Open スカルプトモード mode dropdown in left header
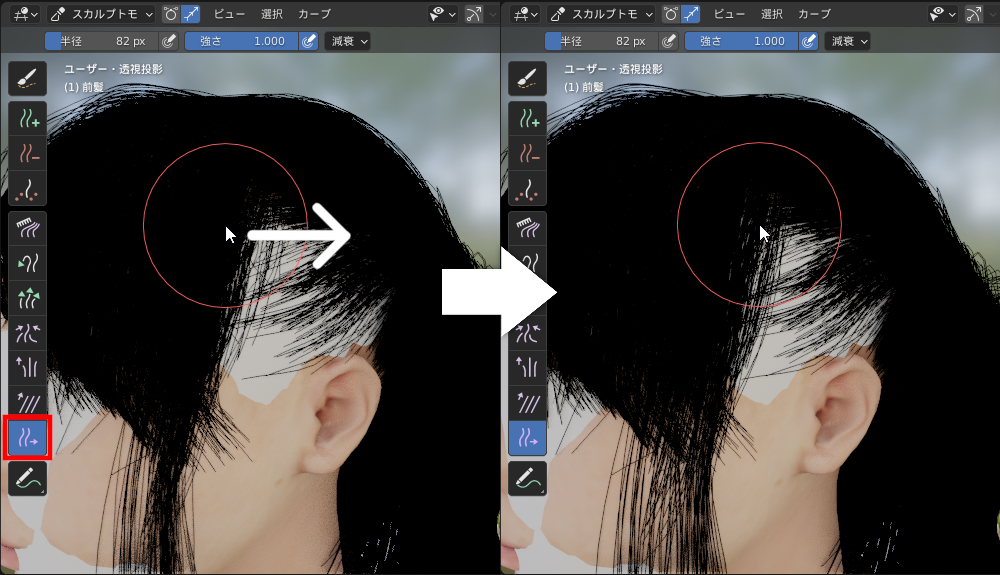 pos(102,14)
